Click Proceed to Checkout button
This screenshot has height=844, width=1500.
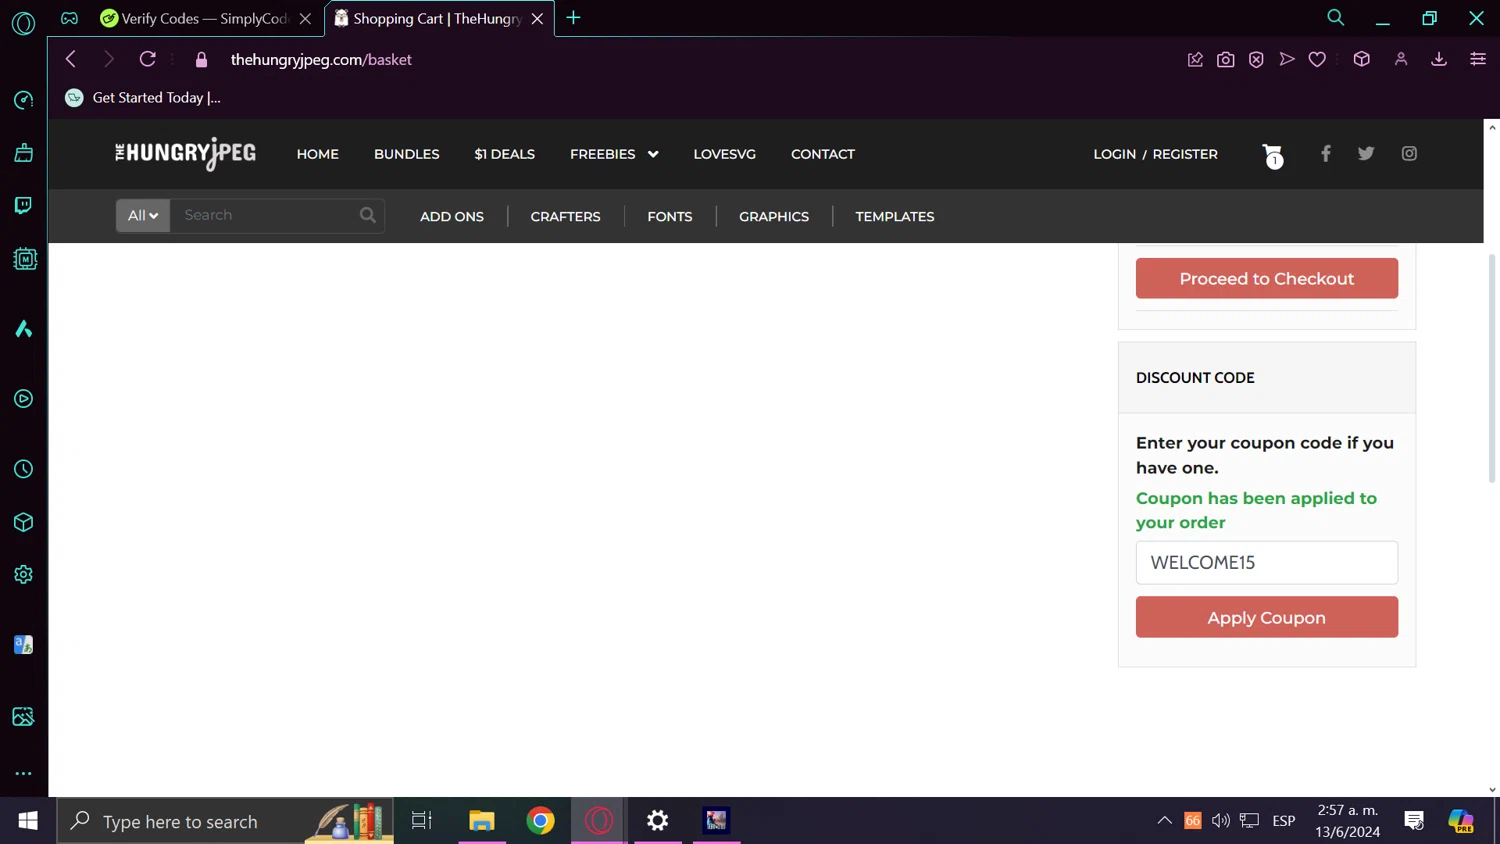(1267, 278)
